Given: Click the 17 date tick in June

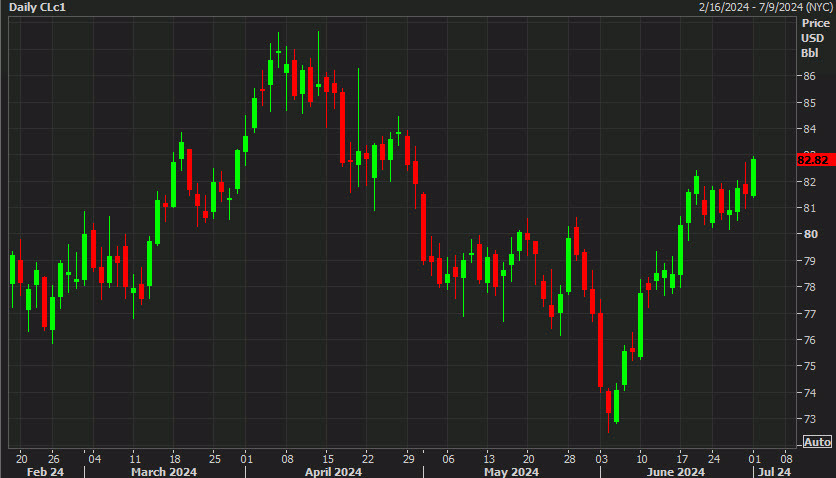Looking at the screenshot, I should pos(682,459).
